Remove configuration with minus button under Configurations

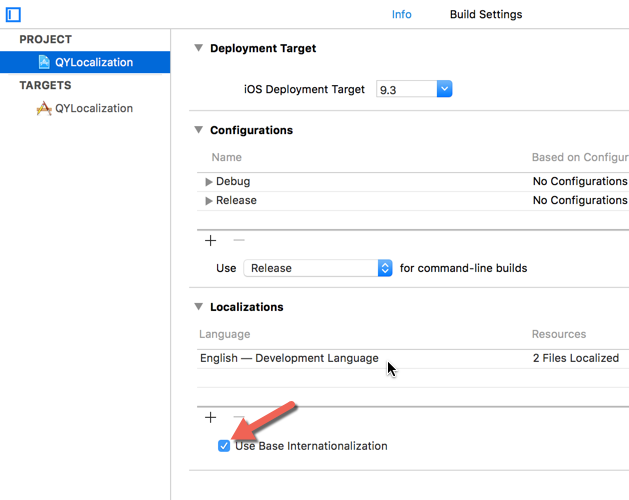(x=239, y=240)
